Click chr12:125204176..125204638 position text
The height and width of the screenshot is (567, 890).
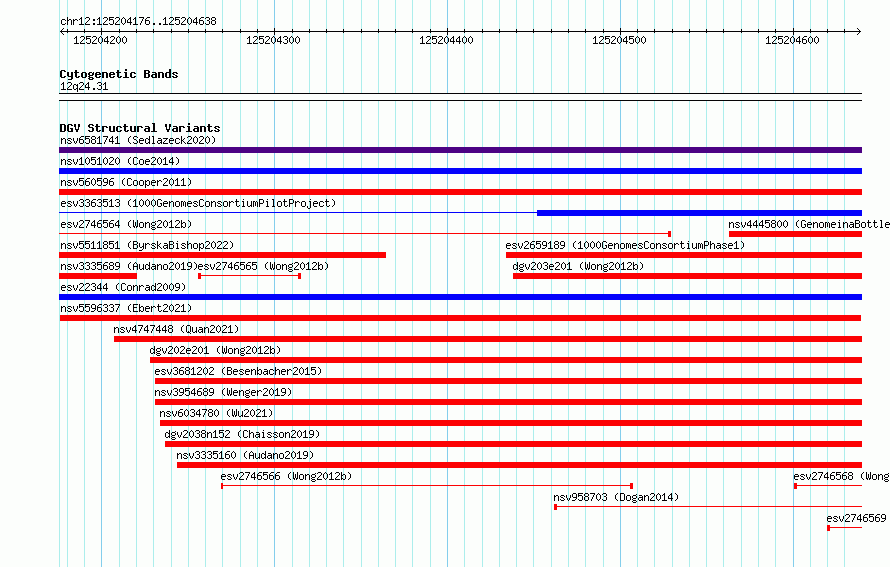pyautogui.click(x=138, y=21)
